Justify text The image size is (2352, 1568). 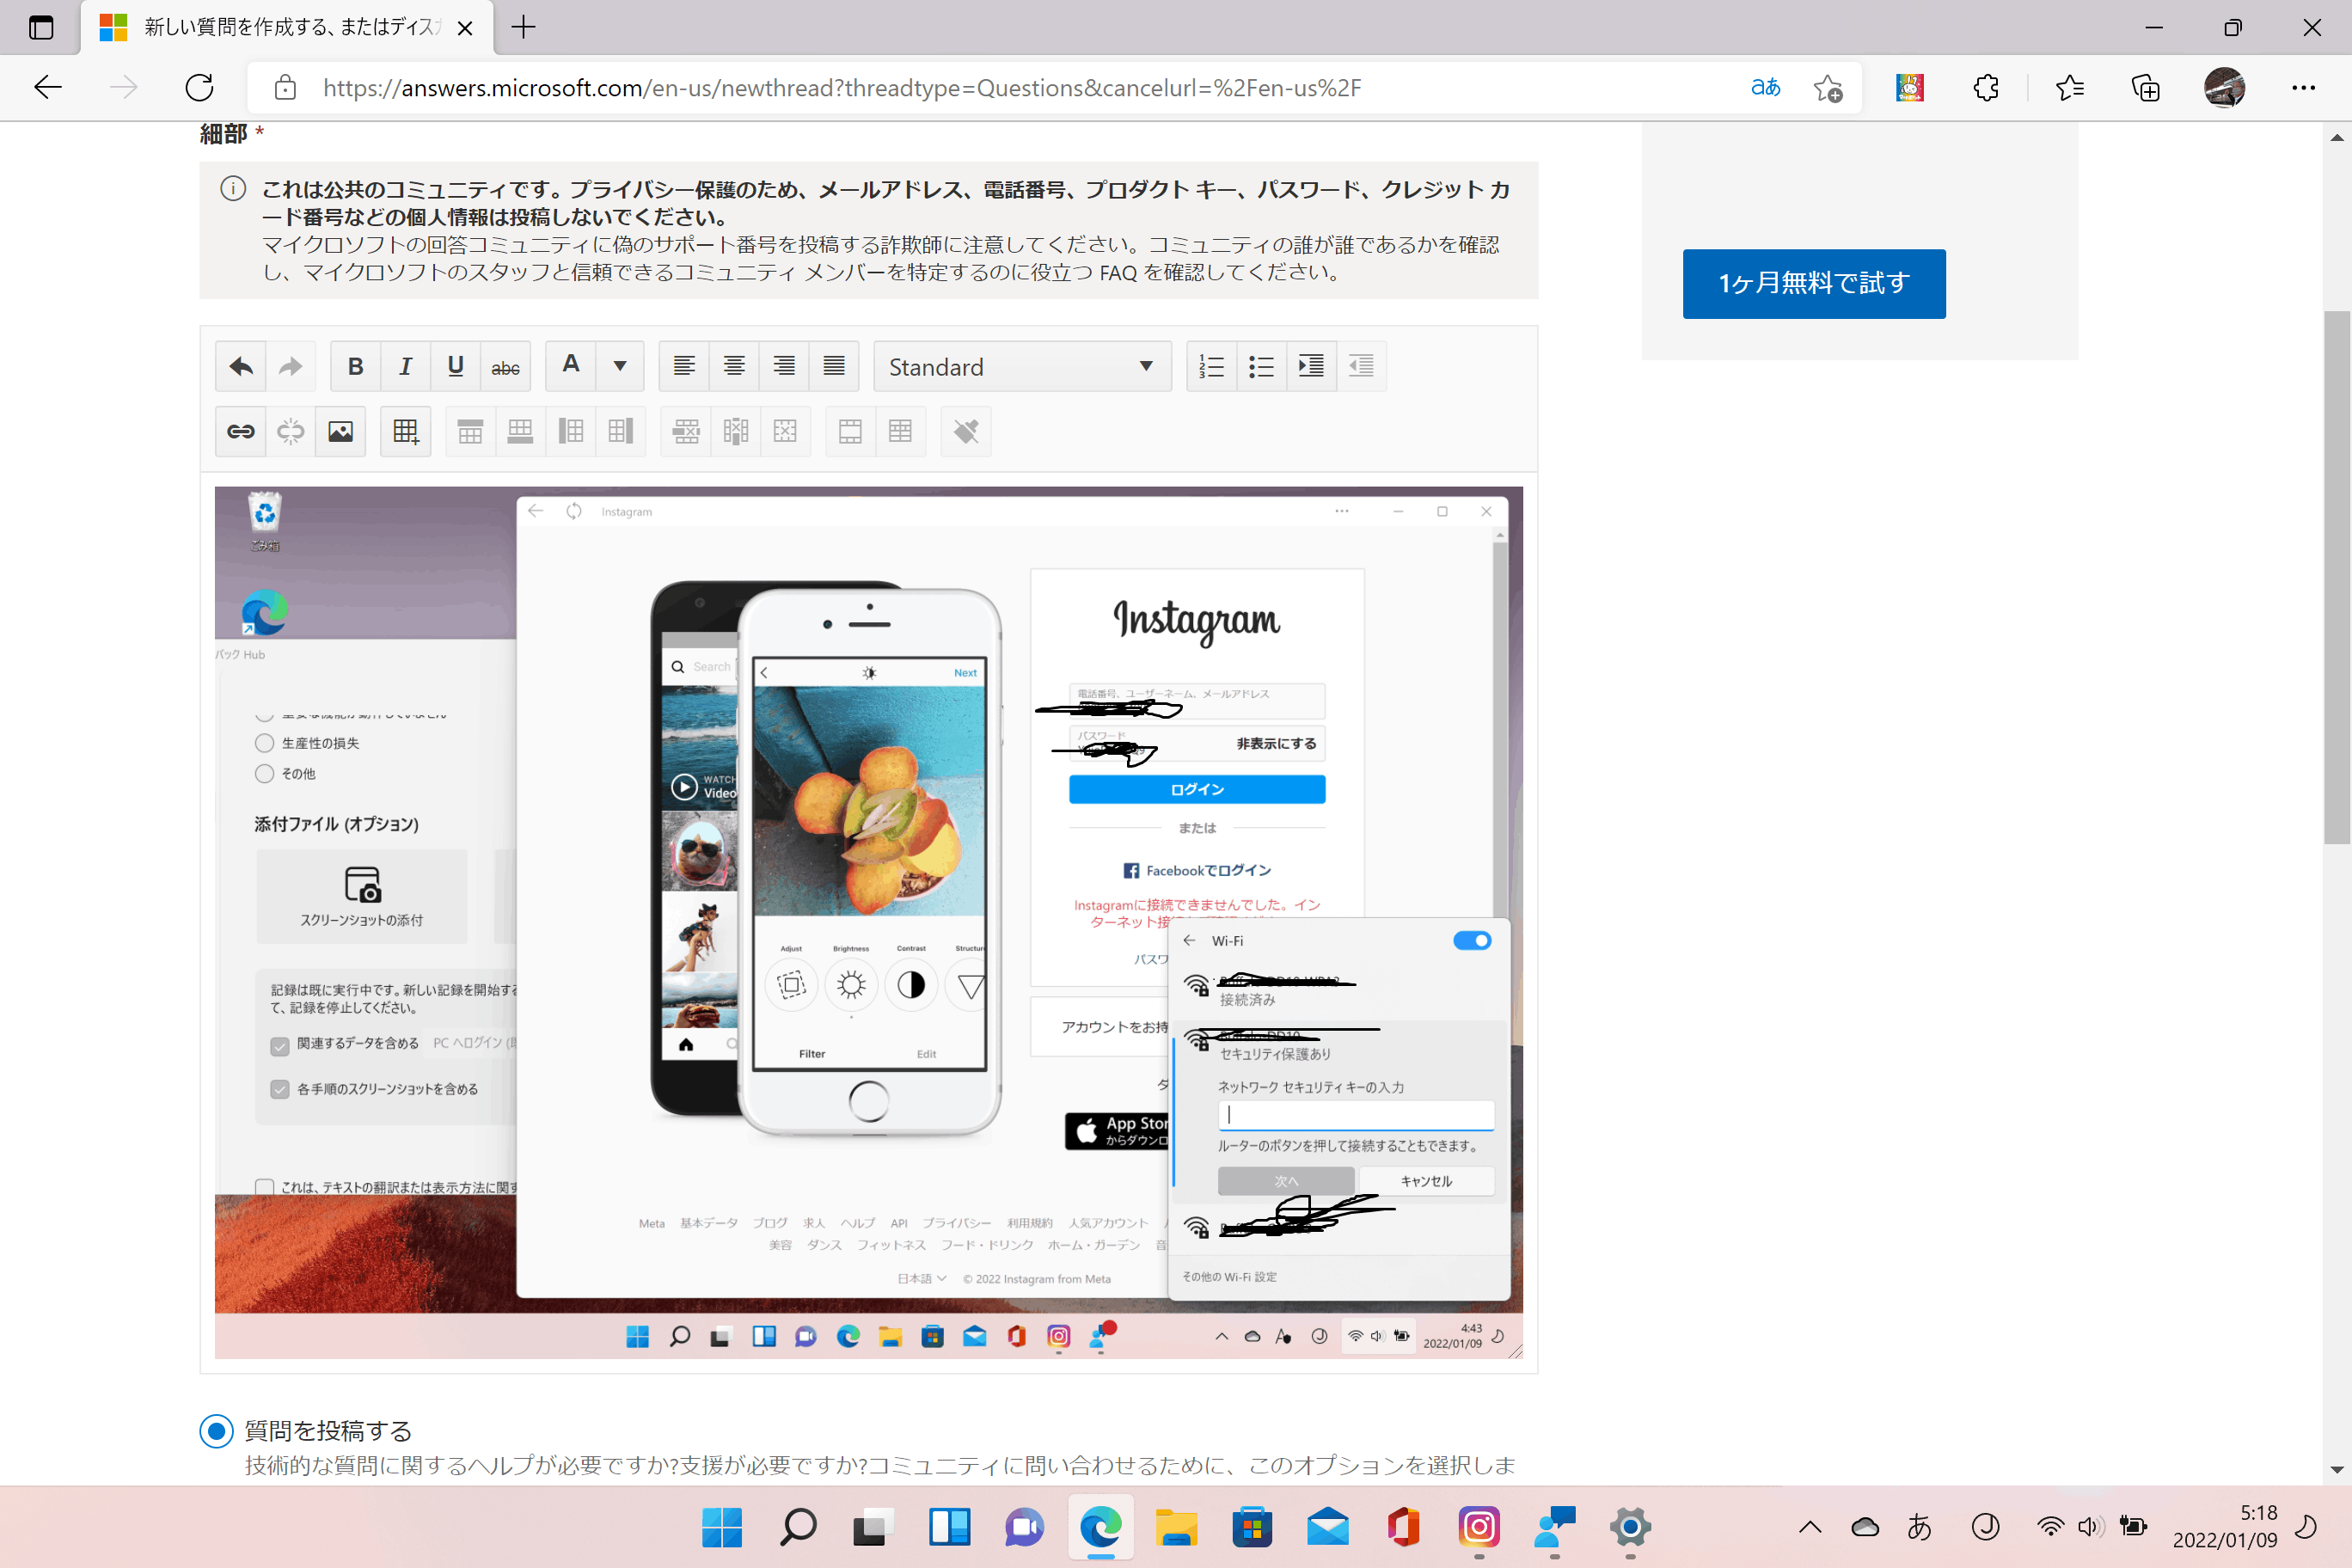834,367
